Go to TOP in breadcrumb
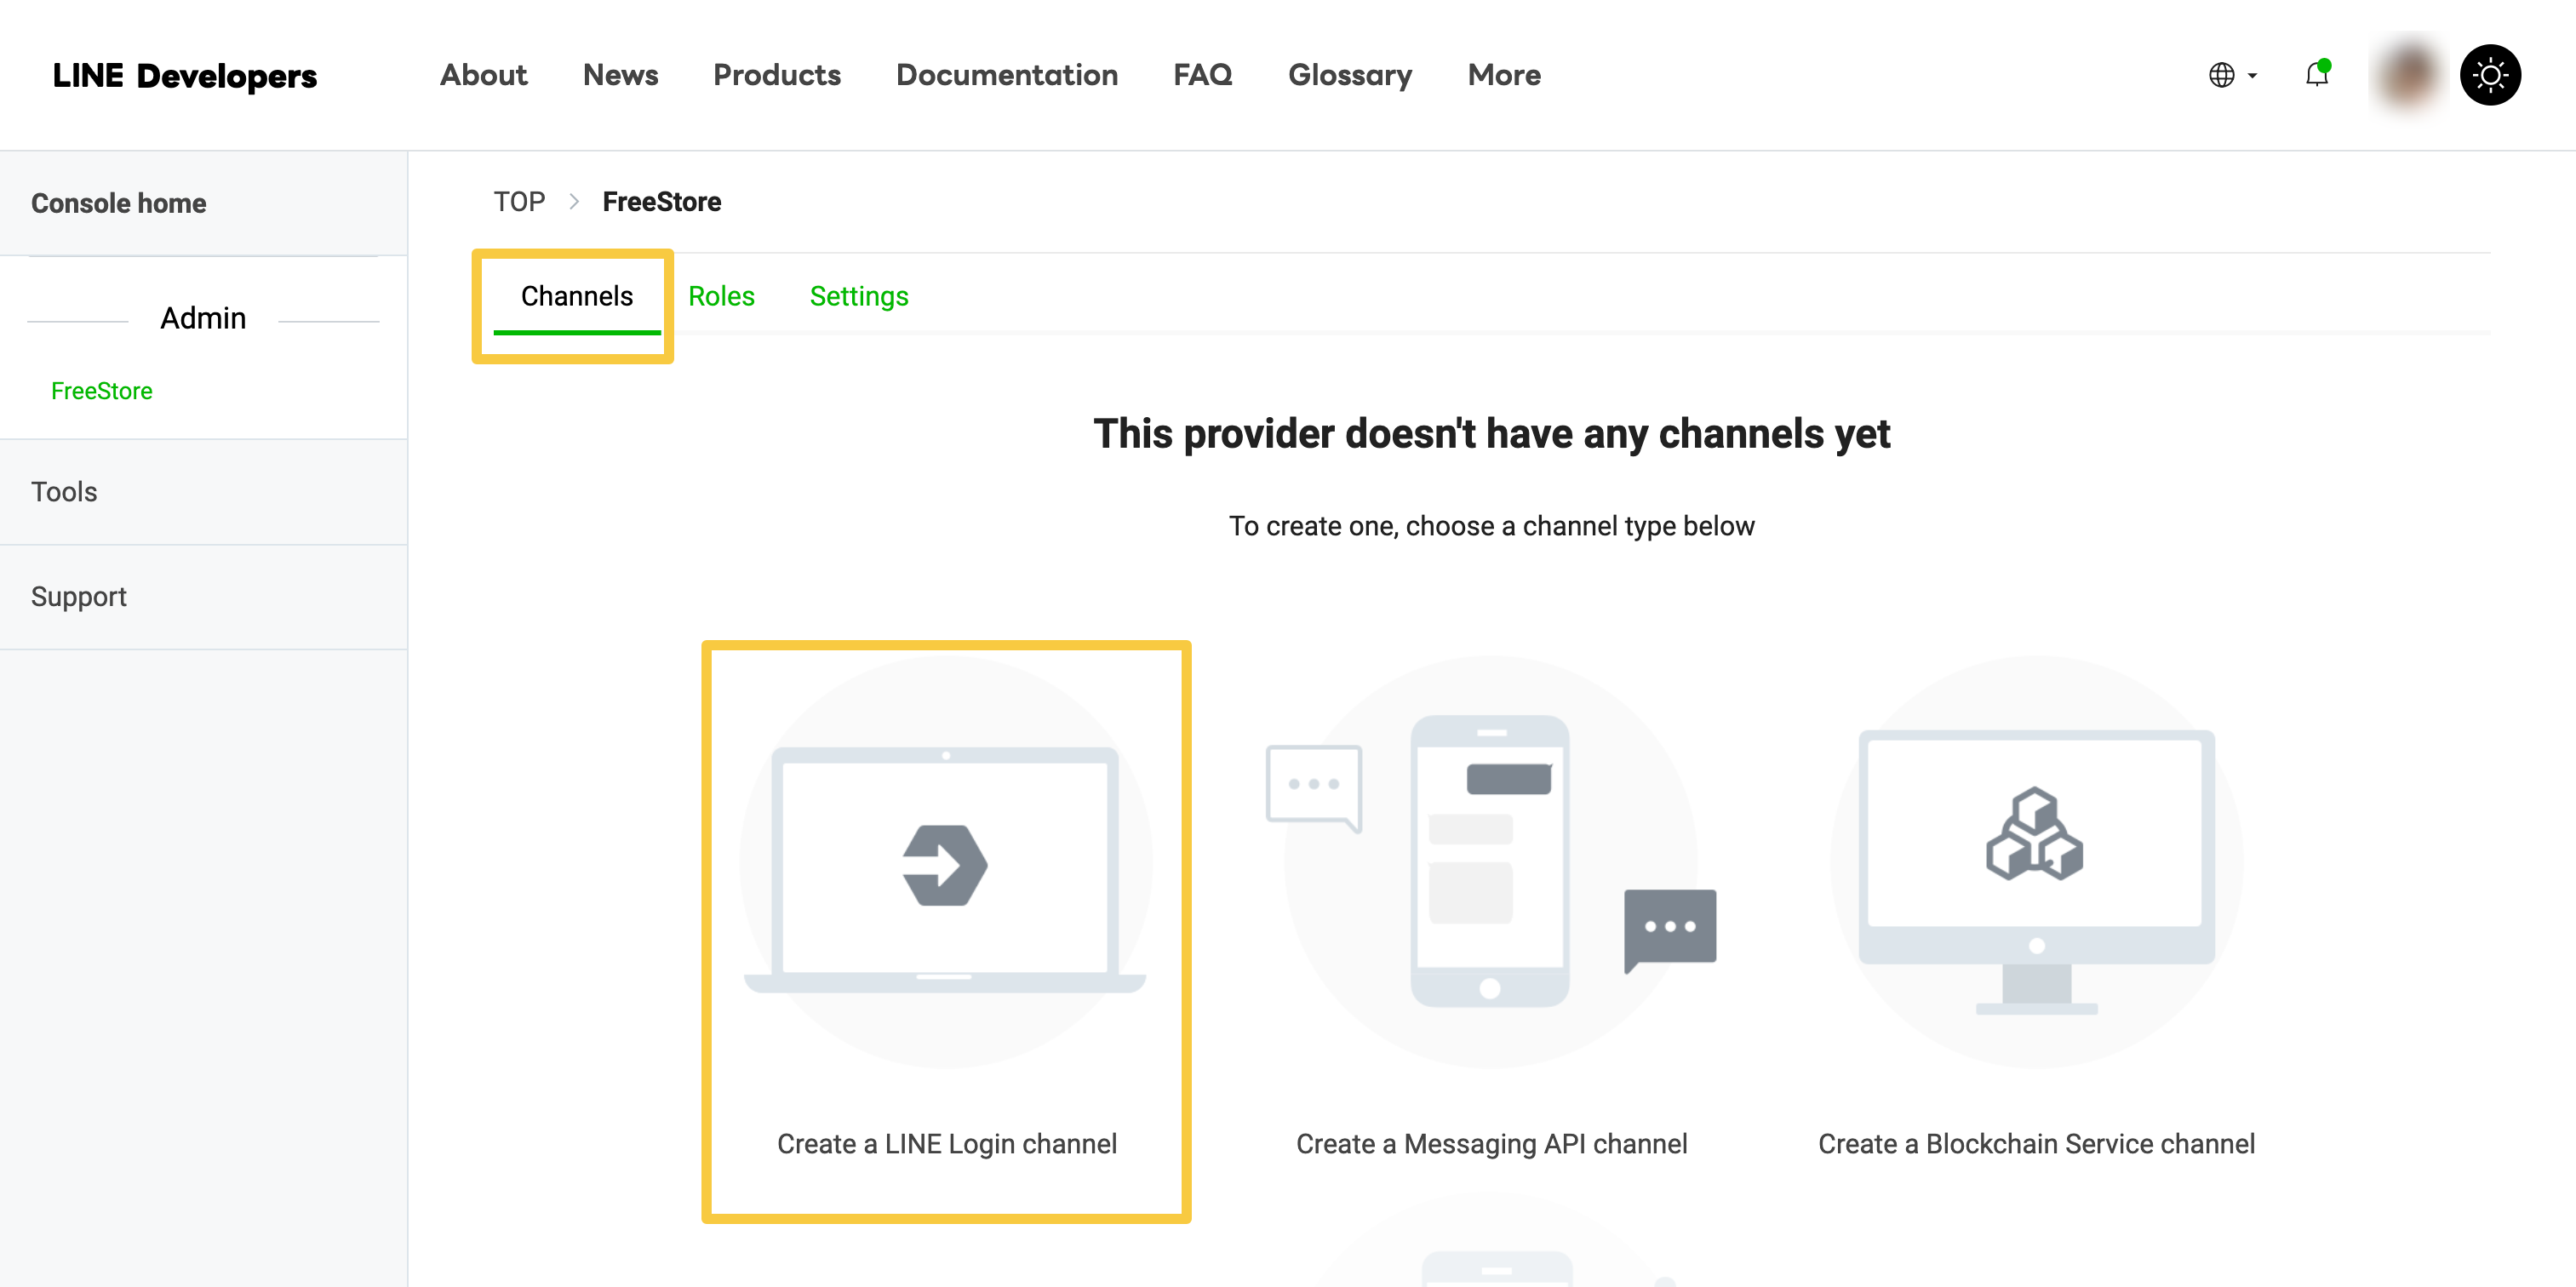This screenshot has height=1287, width=2576. click(519, 202)
